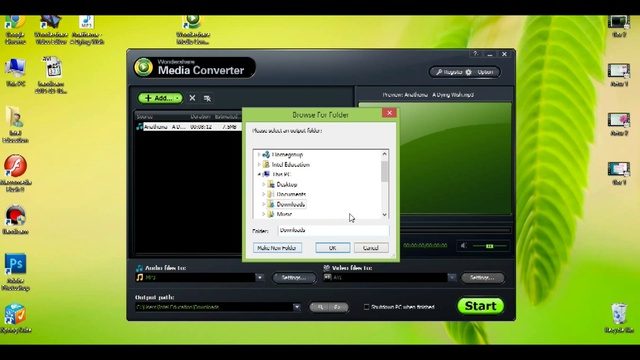640x360 pixels.
Task: Click the open output folder icon
Action: click(338, 307)
